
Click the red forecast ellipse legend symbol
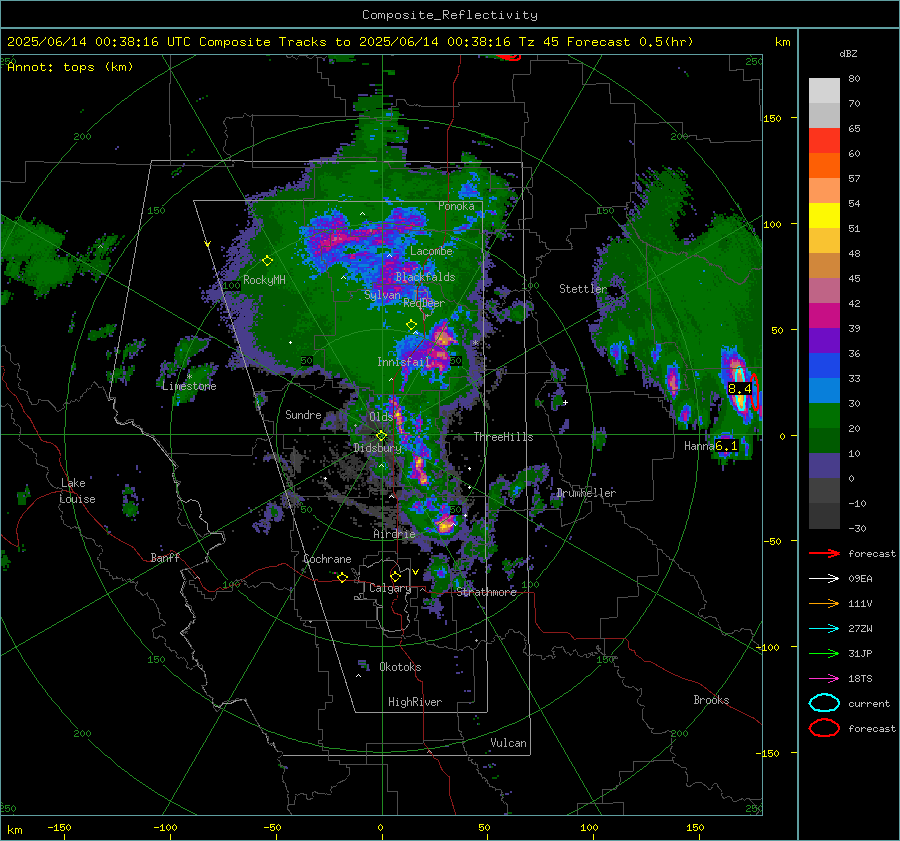coord(824,728)
